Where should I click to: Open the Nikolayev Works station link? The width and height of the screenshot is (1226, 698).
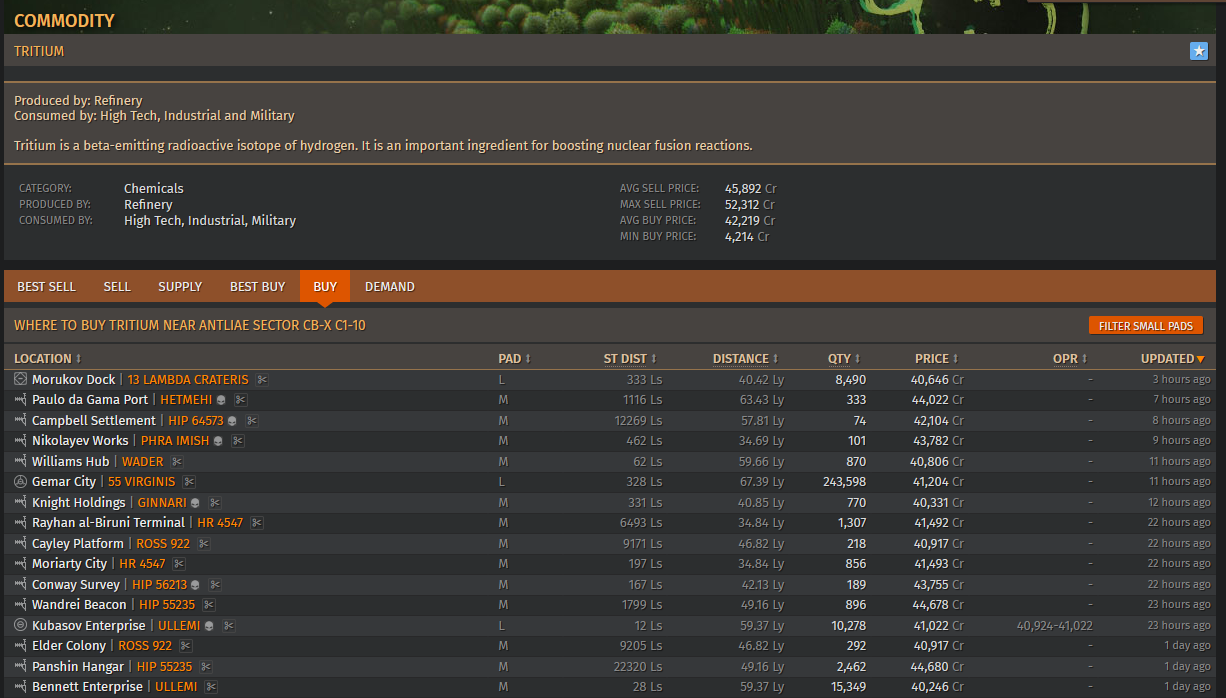pyautogui.click(x=80, y=441)
